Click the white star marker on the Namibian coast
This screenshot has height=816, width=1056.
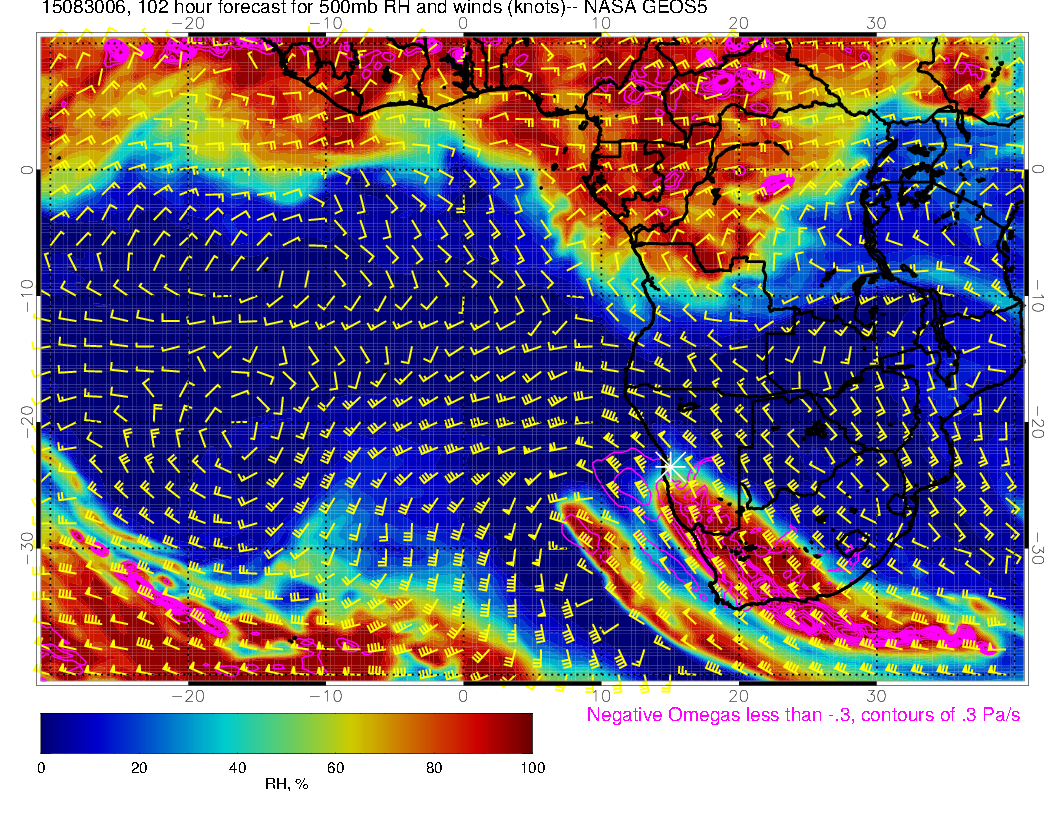click(x=671, y=466)
